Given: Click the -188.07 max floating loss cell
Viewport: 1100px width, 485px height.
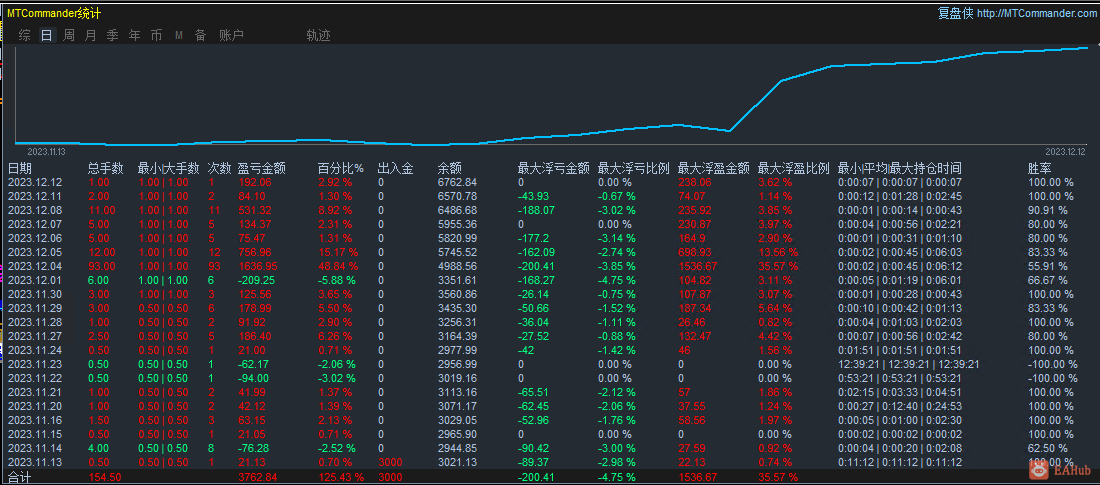Looking at the screenshot, I should tap(535, 210).
